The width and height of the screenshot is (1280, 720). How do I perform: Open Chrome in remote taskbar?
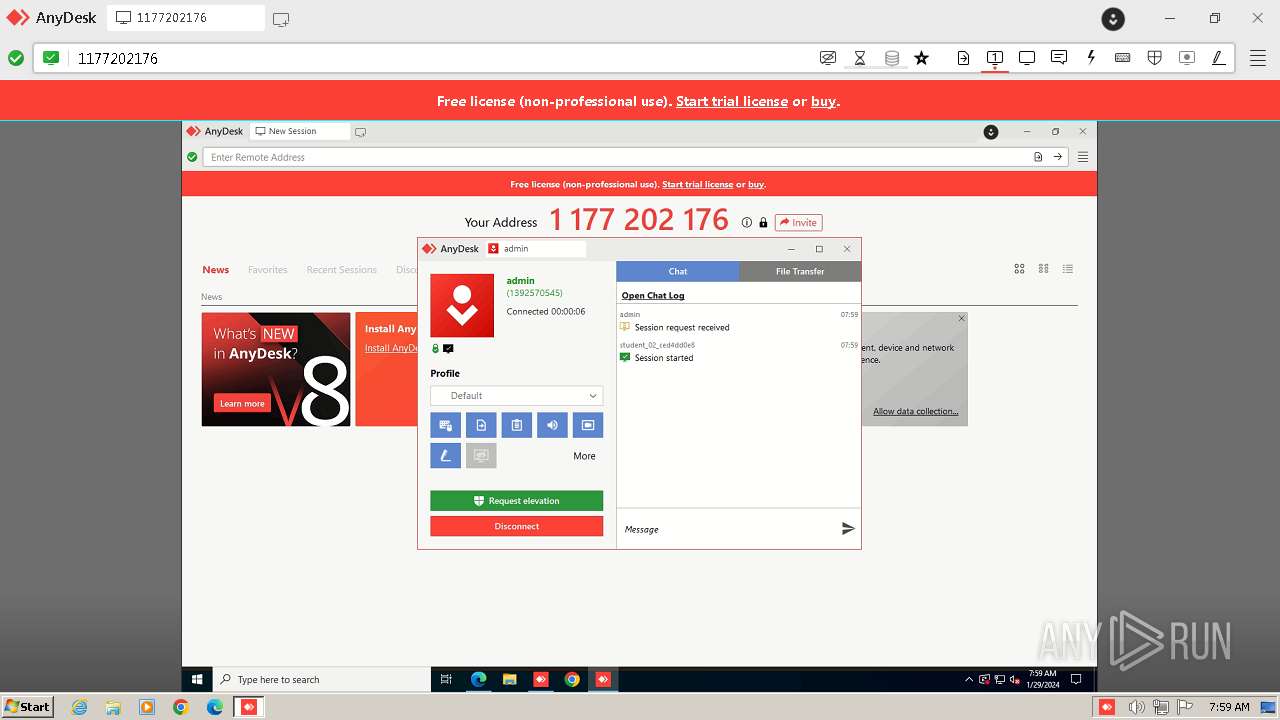572,680
